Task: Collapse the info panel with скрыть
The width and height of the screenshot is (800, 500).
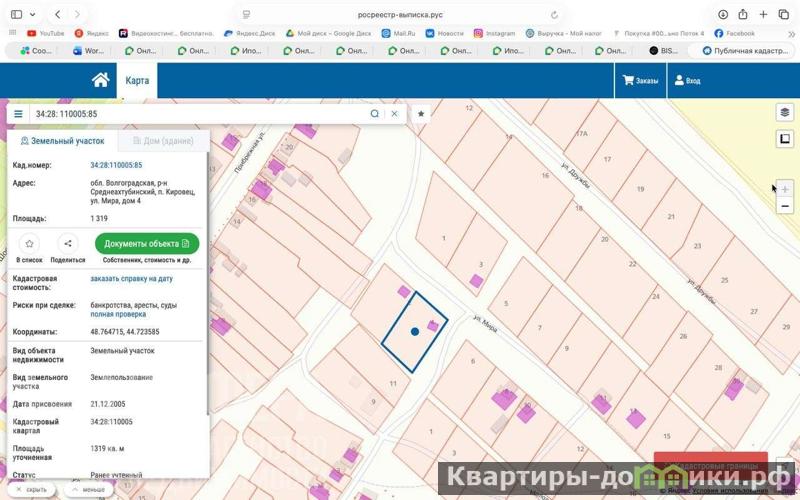Action: pyautogui.click(x=31, y=490)
